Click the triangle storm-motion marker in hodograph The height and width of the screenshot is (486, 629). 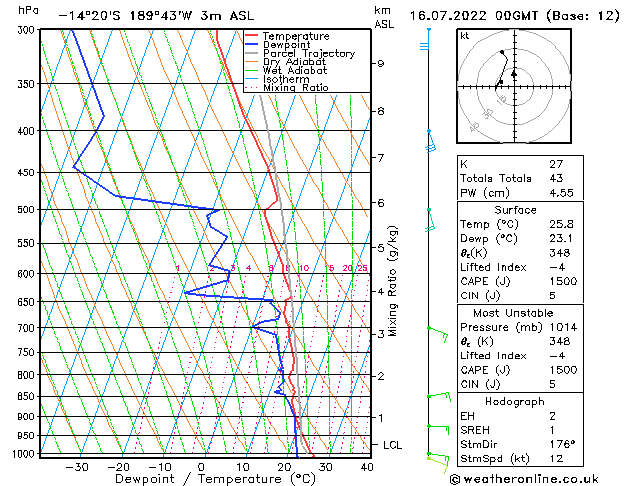[x=514, y=74]
